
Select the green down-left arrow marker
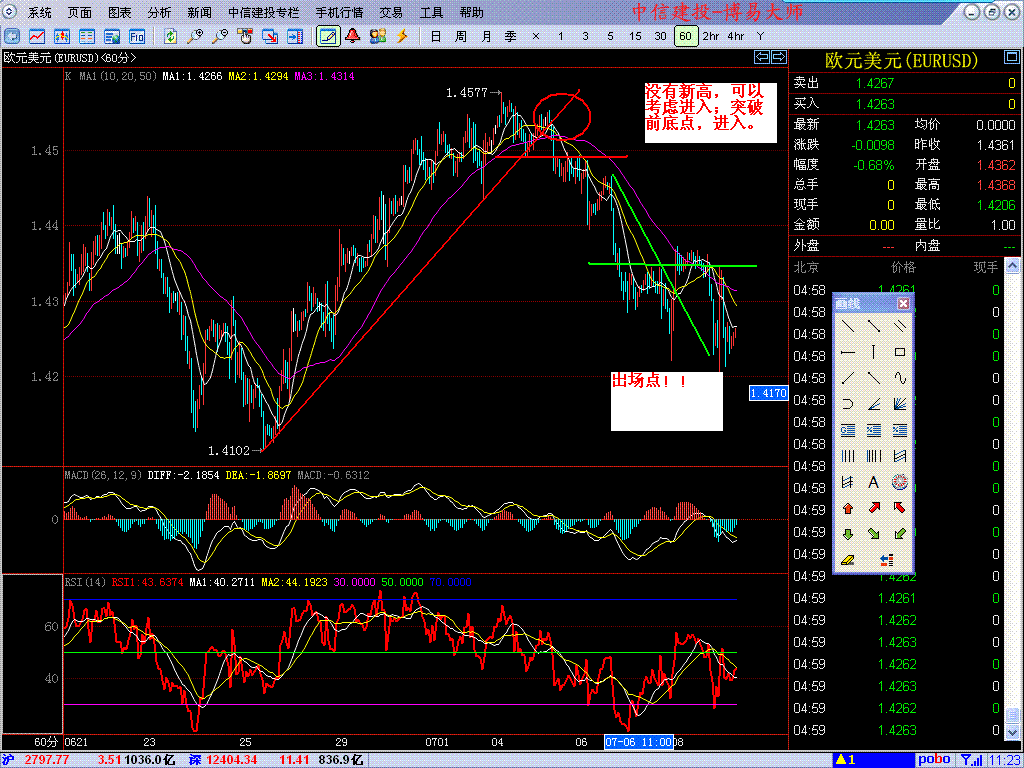click(x=900, y=534)
